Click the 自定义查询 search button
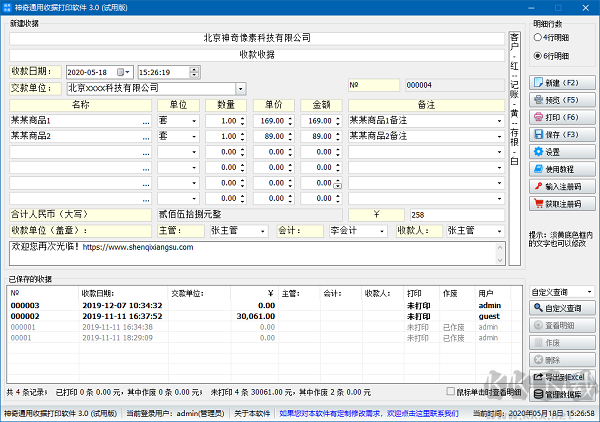Image resolution: width=600 pixels, height=422 pixels. click(561, 308)
